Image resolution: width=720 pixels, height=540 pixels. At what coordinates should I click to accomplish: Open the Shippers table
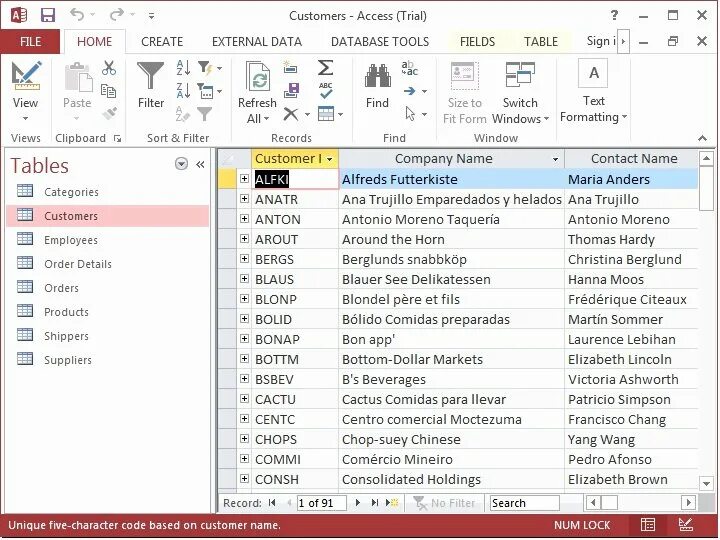[x=108, y=336]
